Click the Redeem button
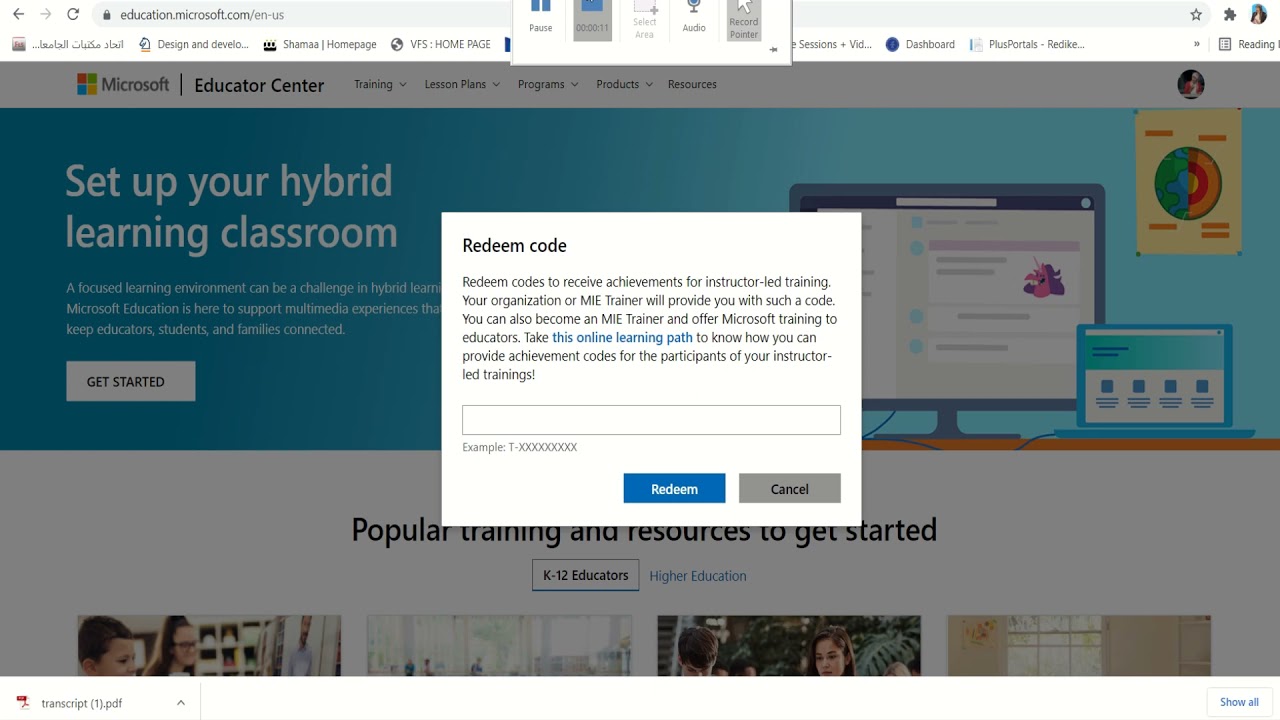 (x=674, y=489)
